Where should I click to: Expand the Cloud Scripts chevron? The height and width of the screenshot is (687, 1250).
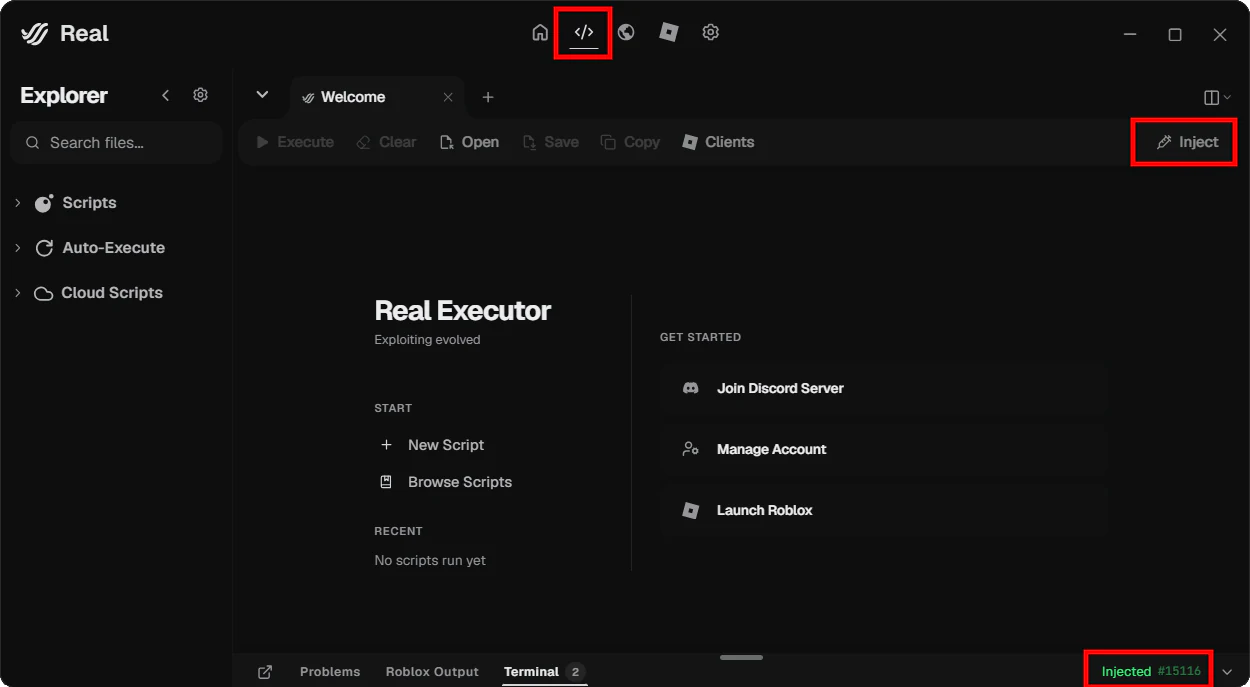(x=17, y=293)
